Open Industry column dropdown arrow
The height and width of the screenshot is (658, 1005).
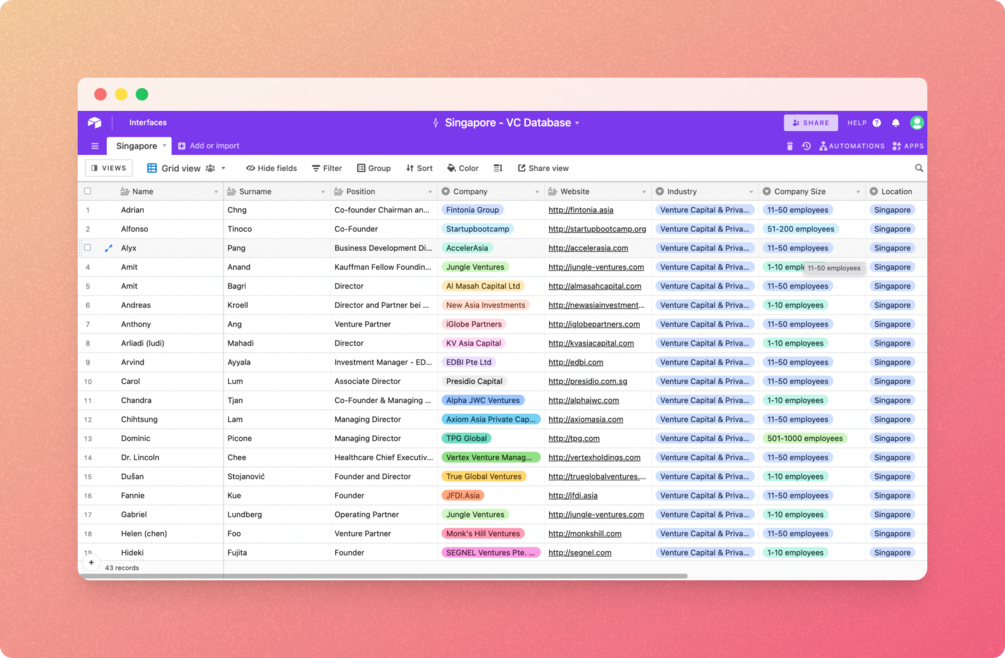(x=751, y=192)
